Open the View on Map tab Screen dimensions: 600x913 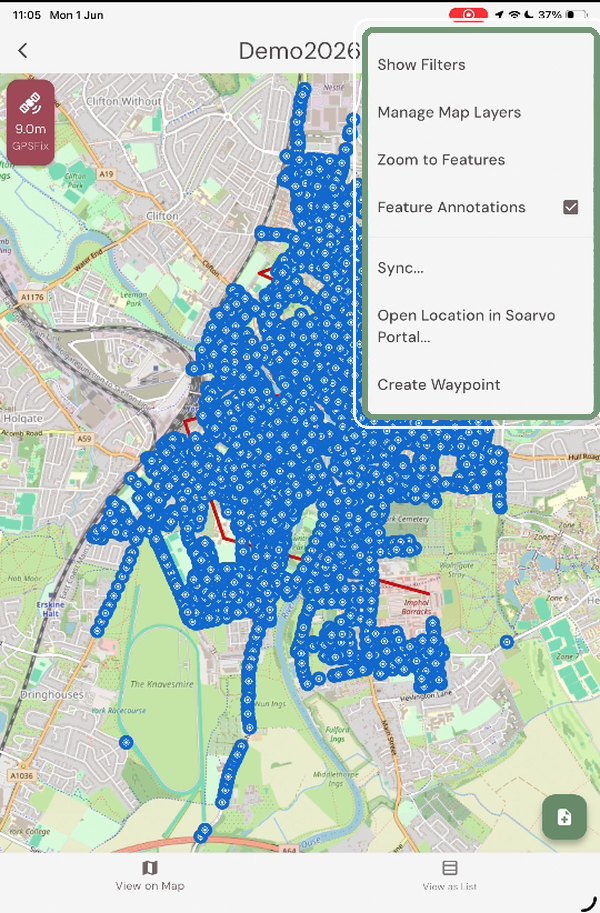point(150,876)
